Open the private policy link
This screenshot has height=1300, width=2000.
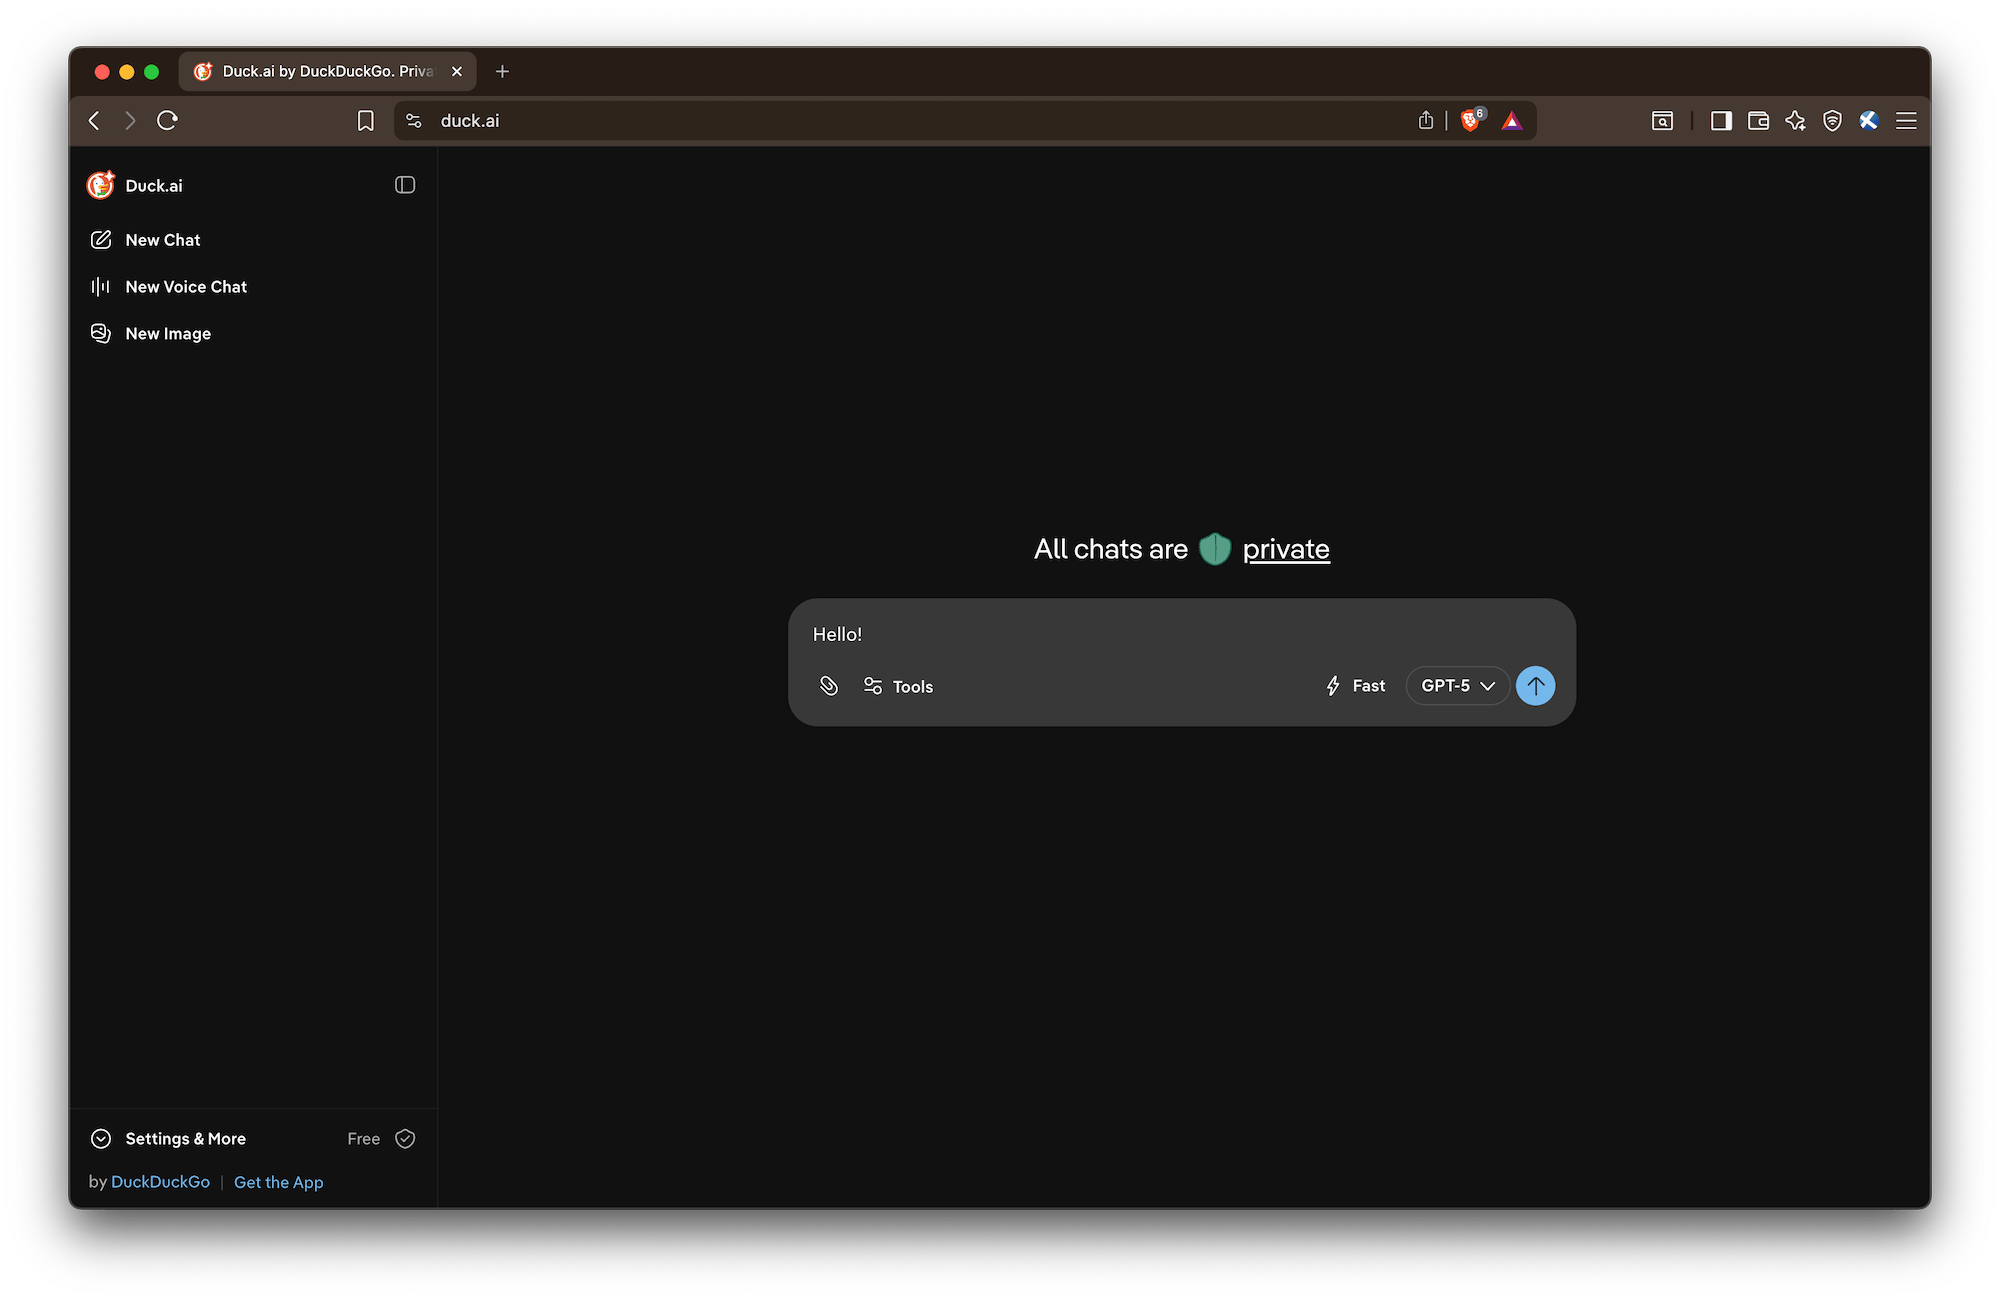pyautogui.click(x=1286, y=549)
